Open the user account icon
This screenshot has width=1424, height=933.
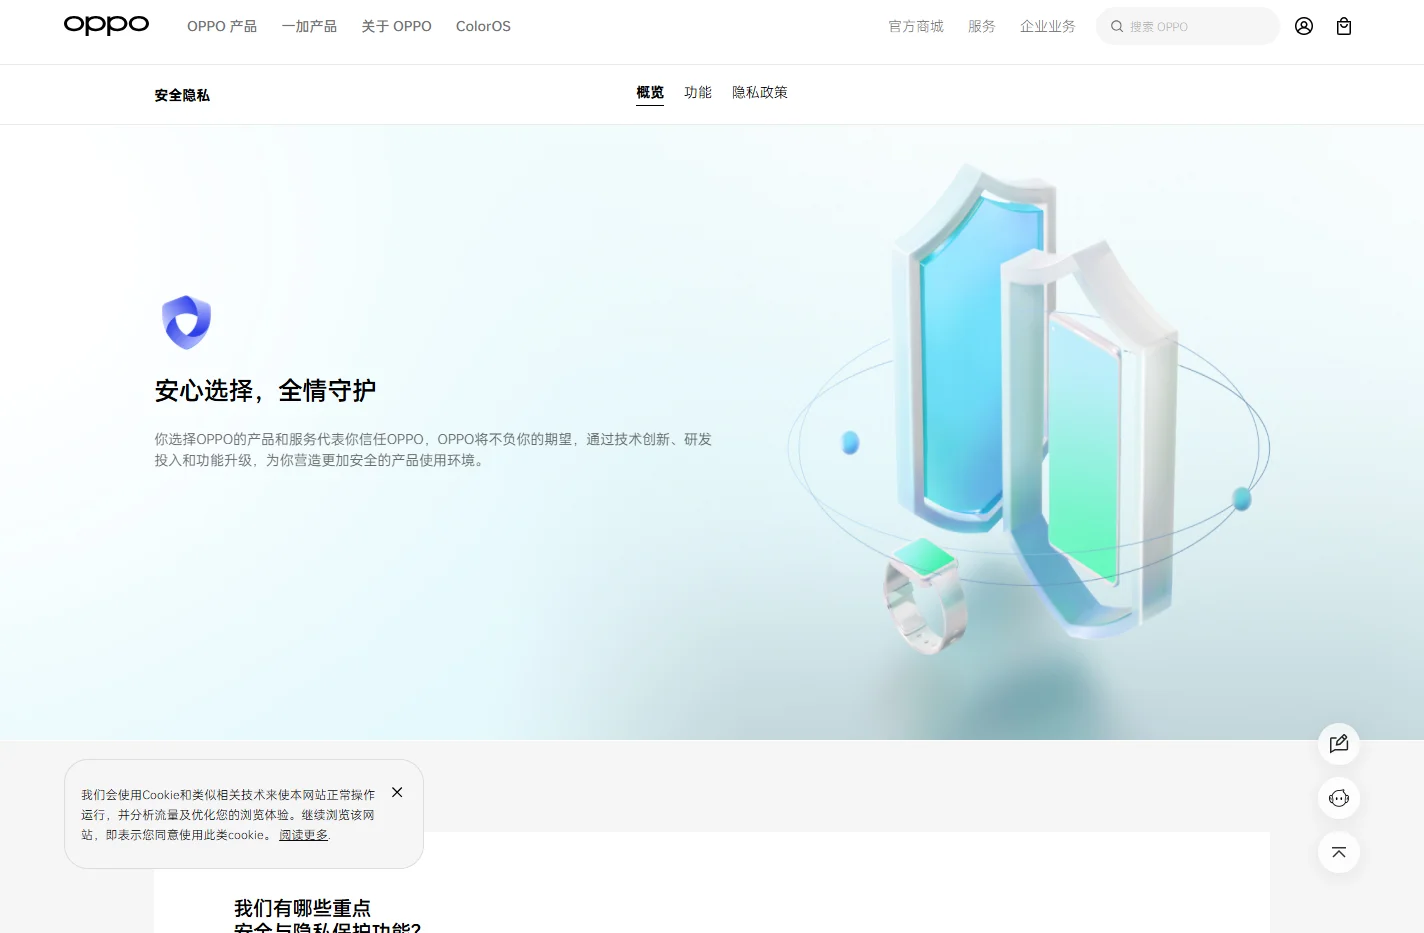pos(1304,26)
